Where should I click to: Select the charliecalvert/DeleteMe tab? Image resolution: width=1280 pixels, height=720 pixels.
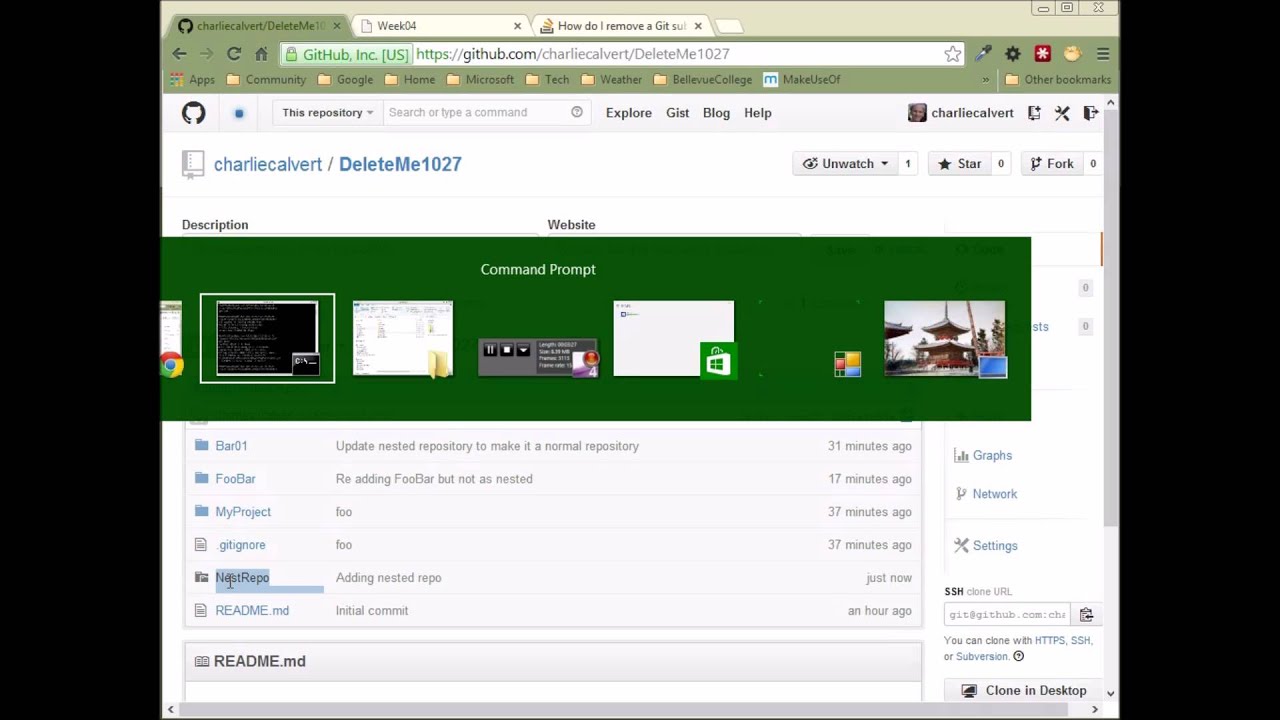tap(260, 26)
